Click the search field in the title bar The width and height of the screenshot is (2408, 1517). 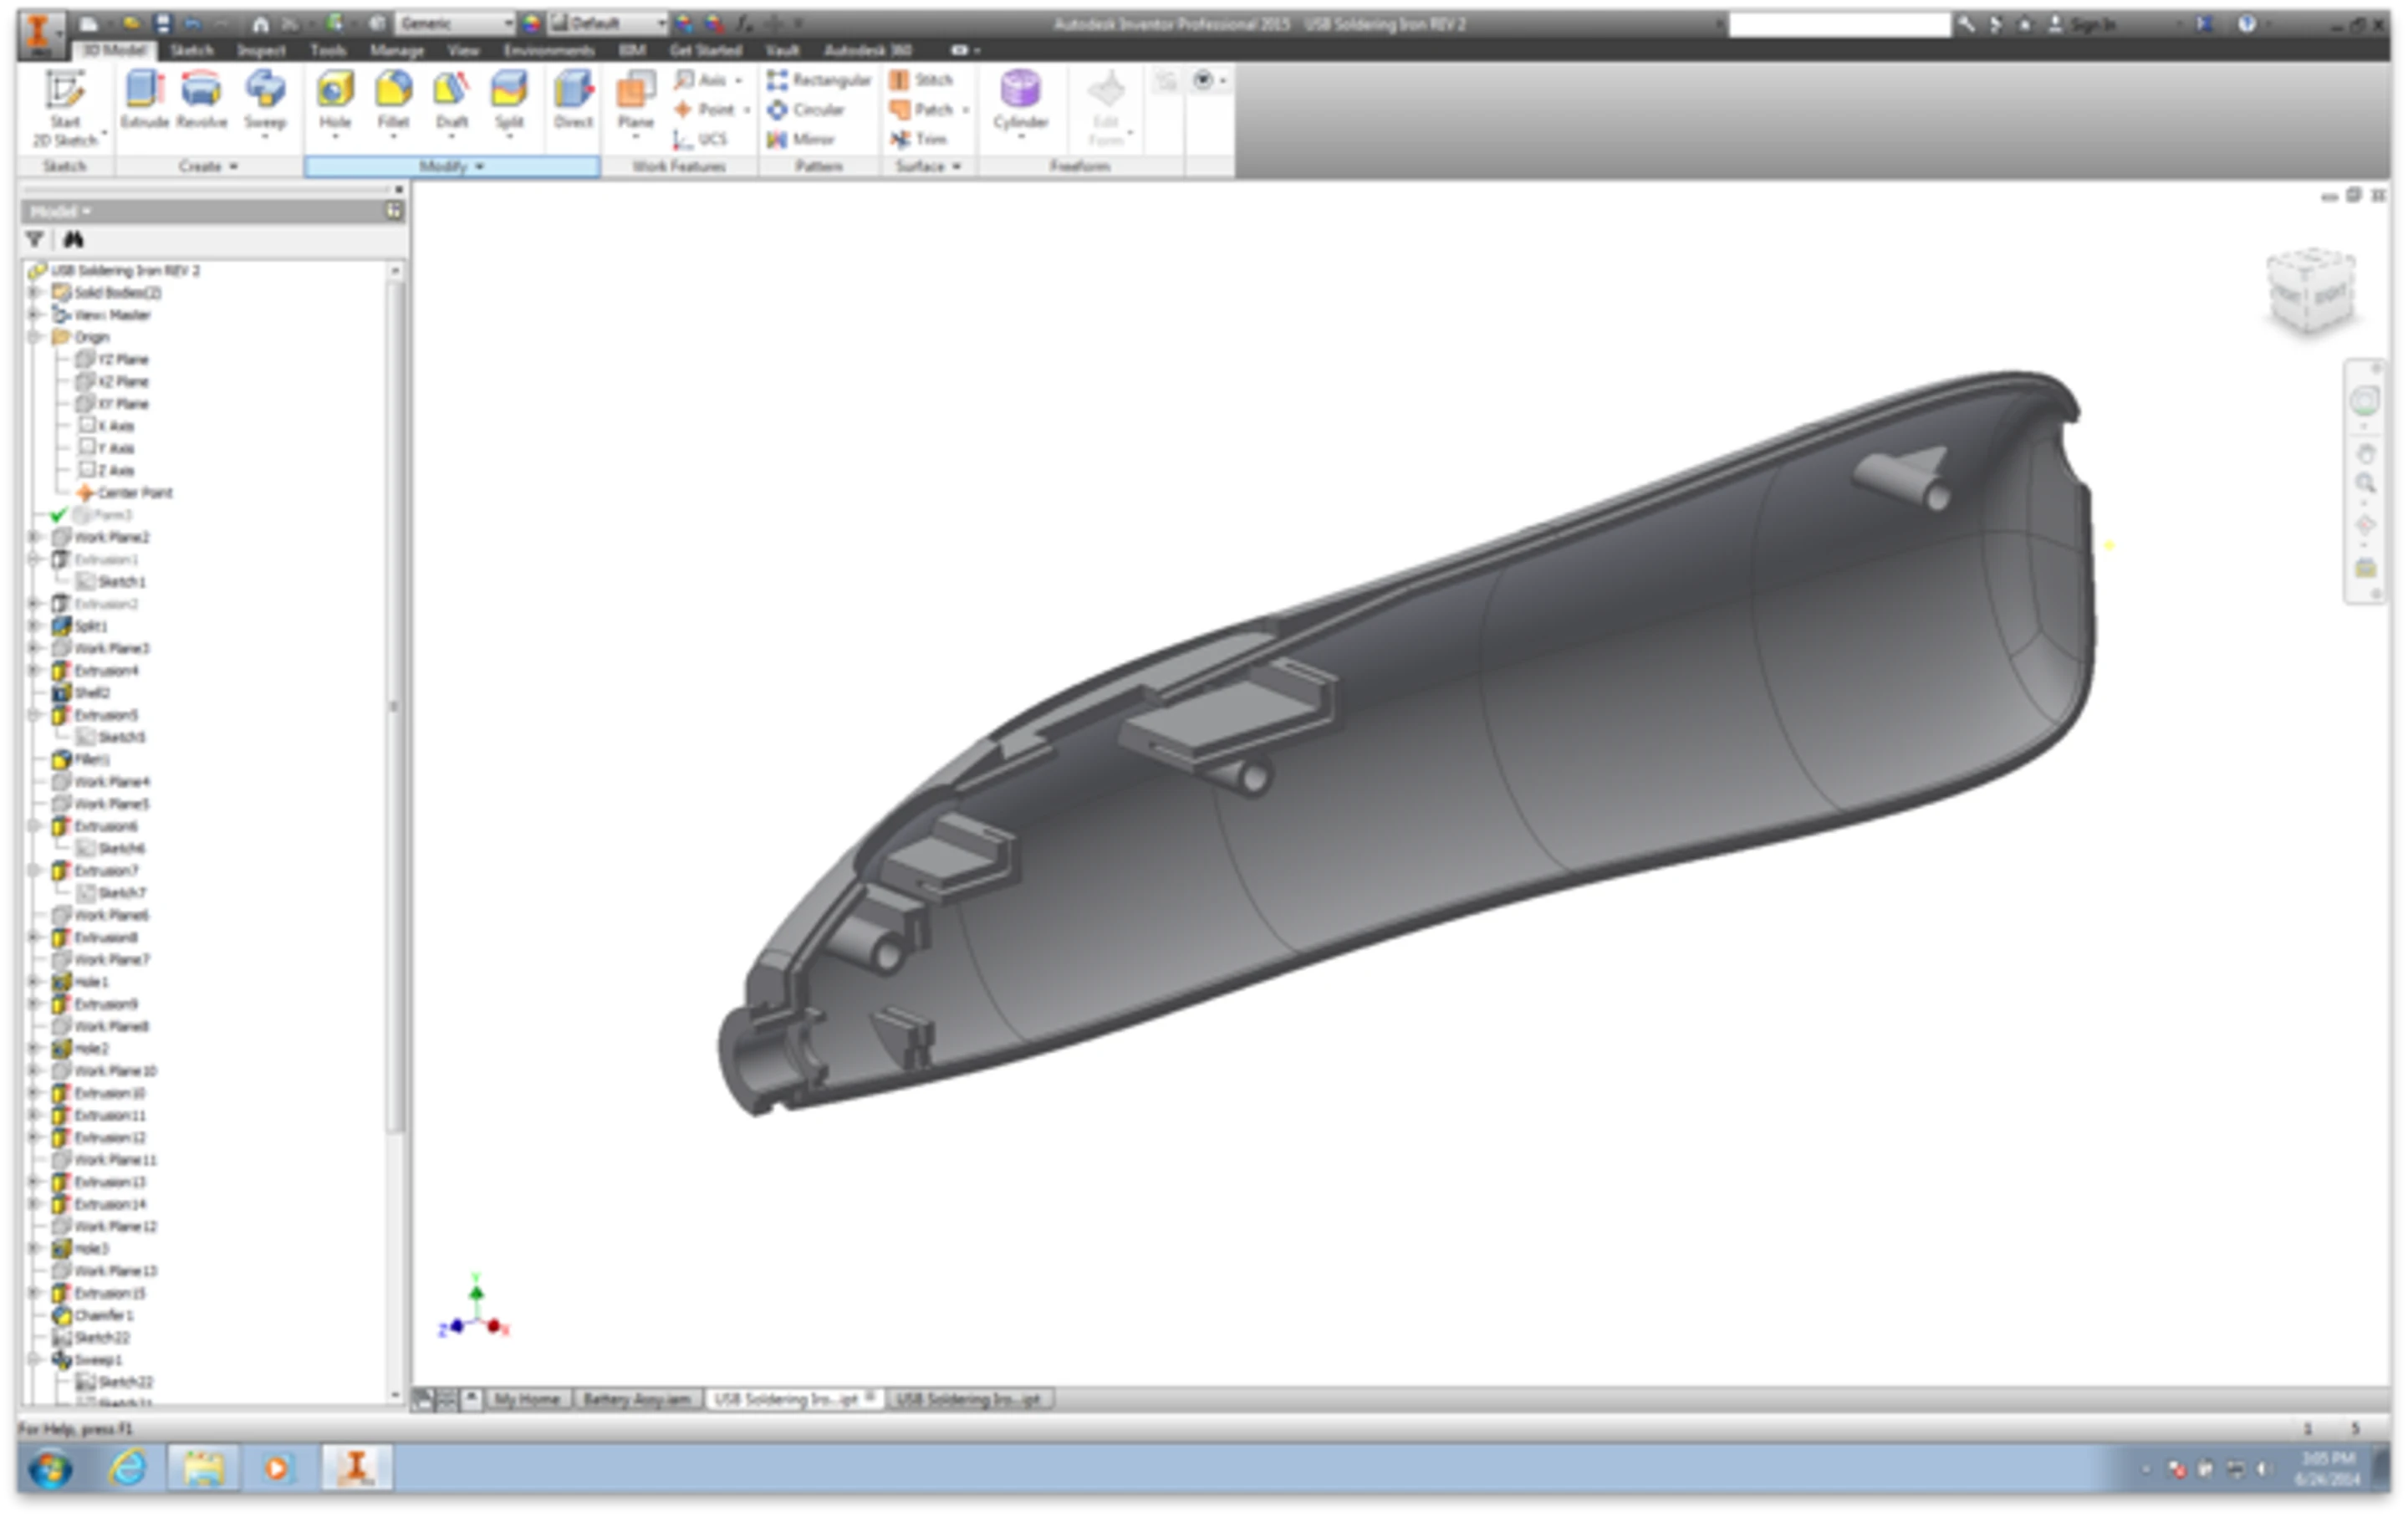(1839, 24)
